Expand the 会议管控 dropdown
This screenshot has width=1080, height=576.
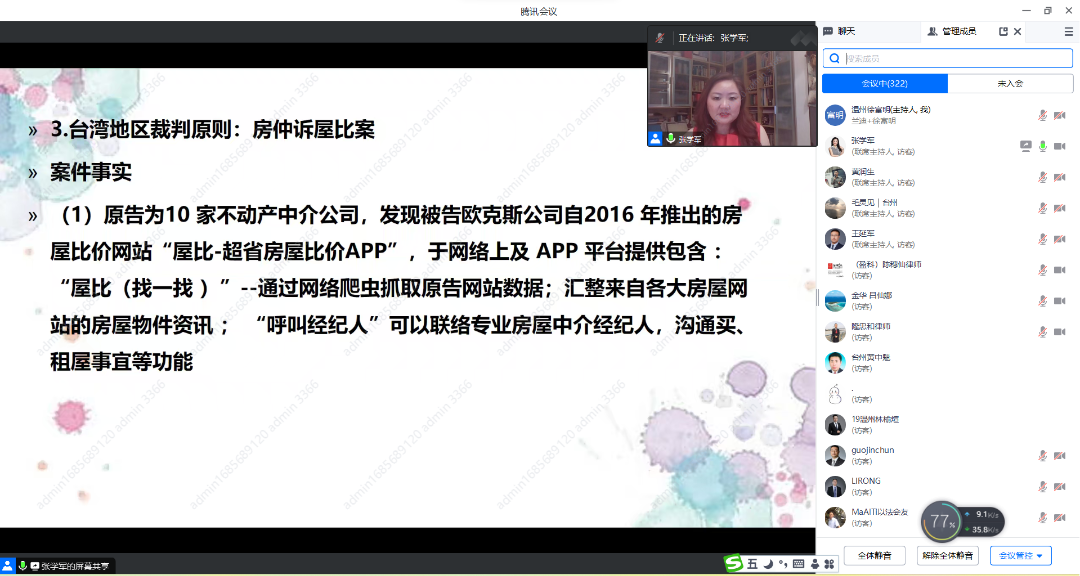(x=1020, y=555)
